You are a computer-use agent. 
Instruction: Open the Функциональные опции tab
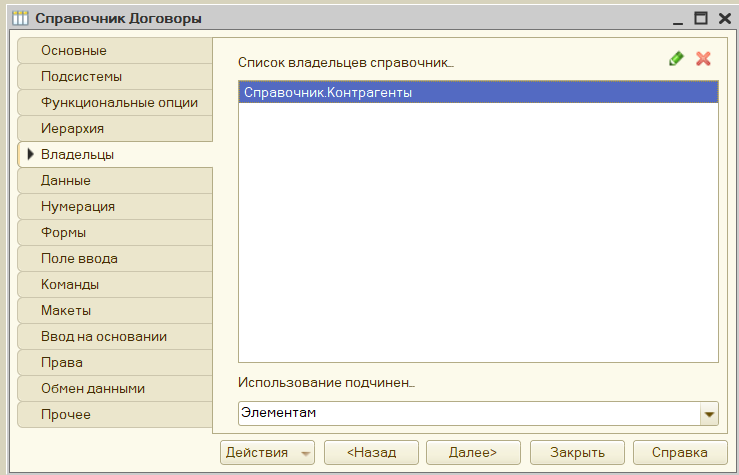tap(115, 102)
